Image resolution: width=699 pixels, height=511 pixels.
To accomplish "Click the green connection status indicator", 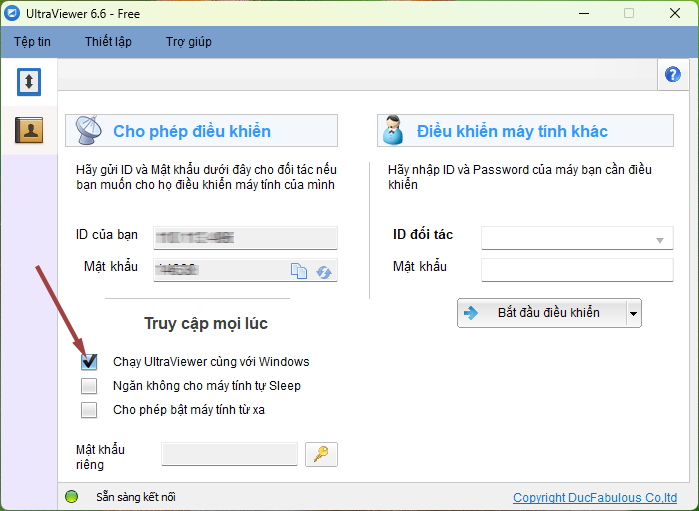I will 71,496.
